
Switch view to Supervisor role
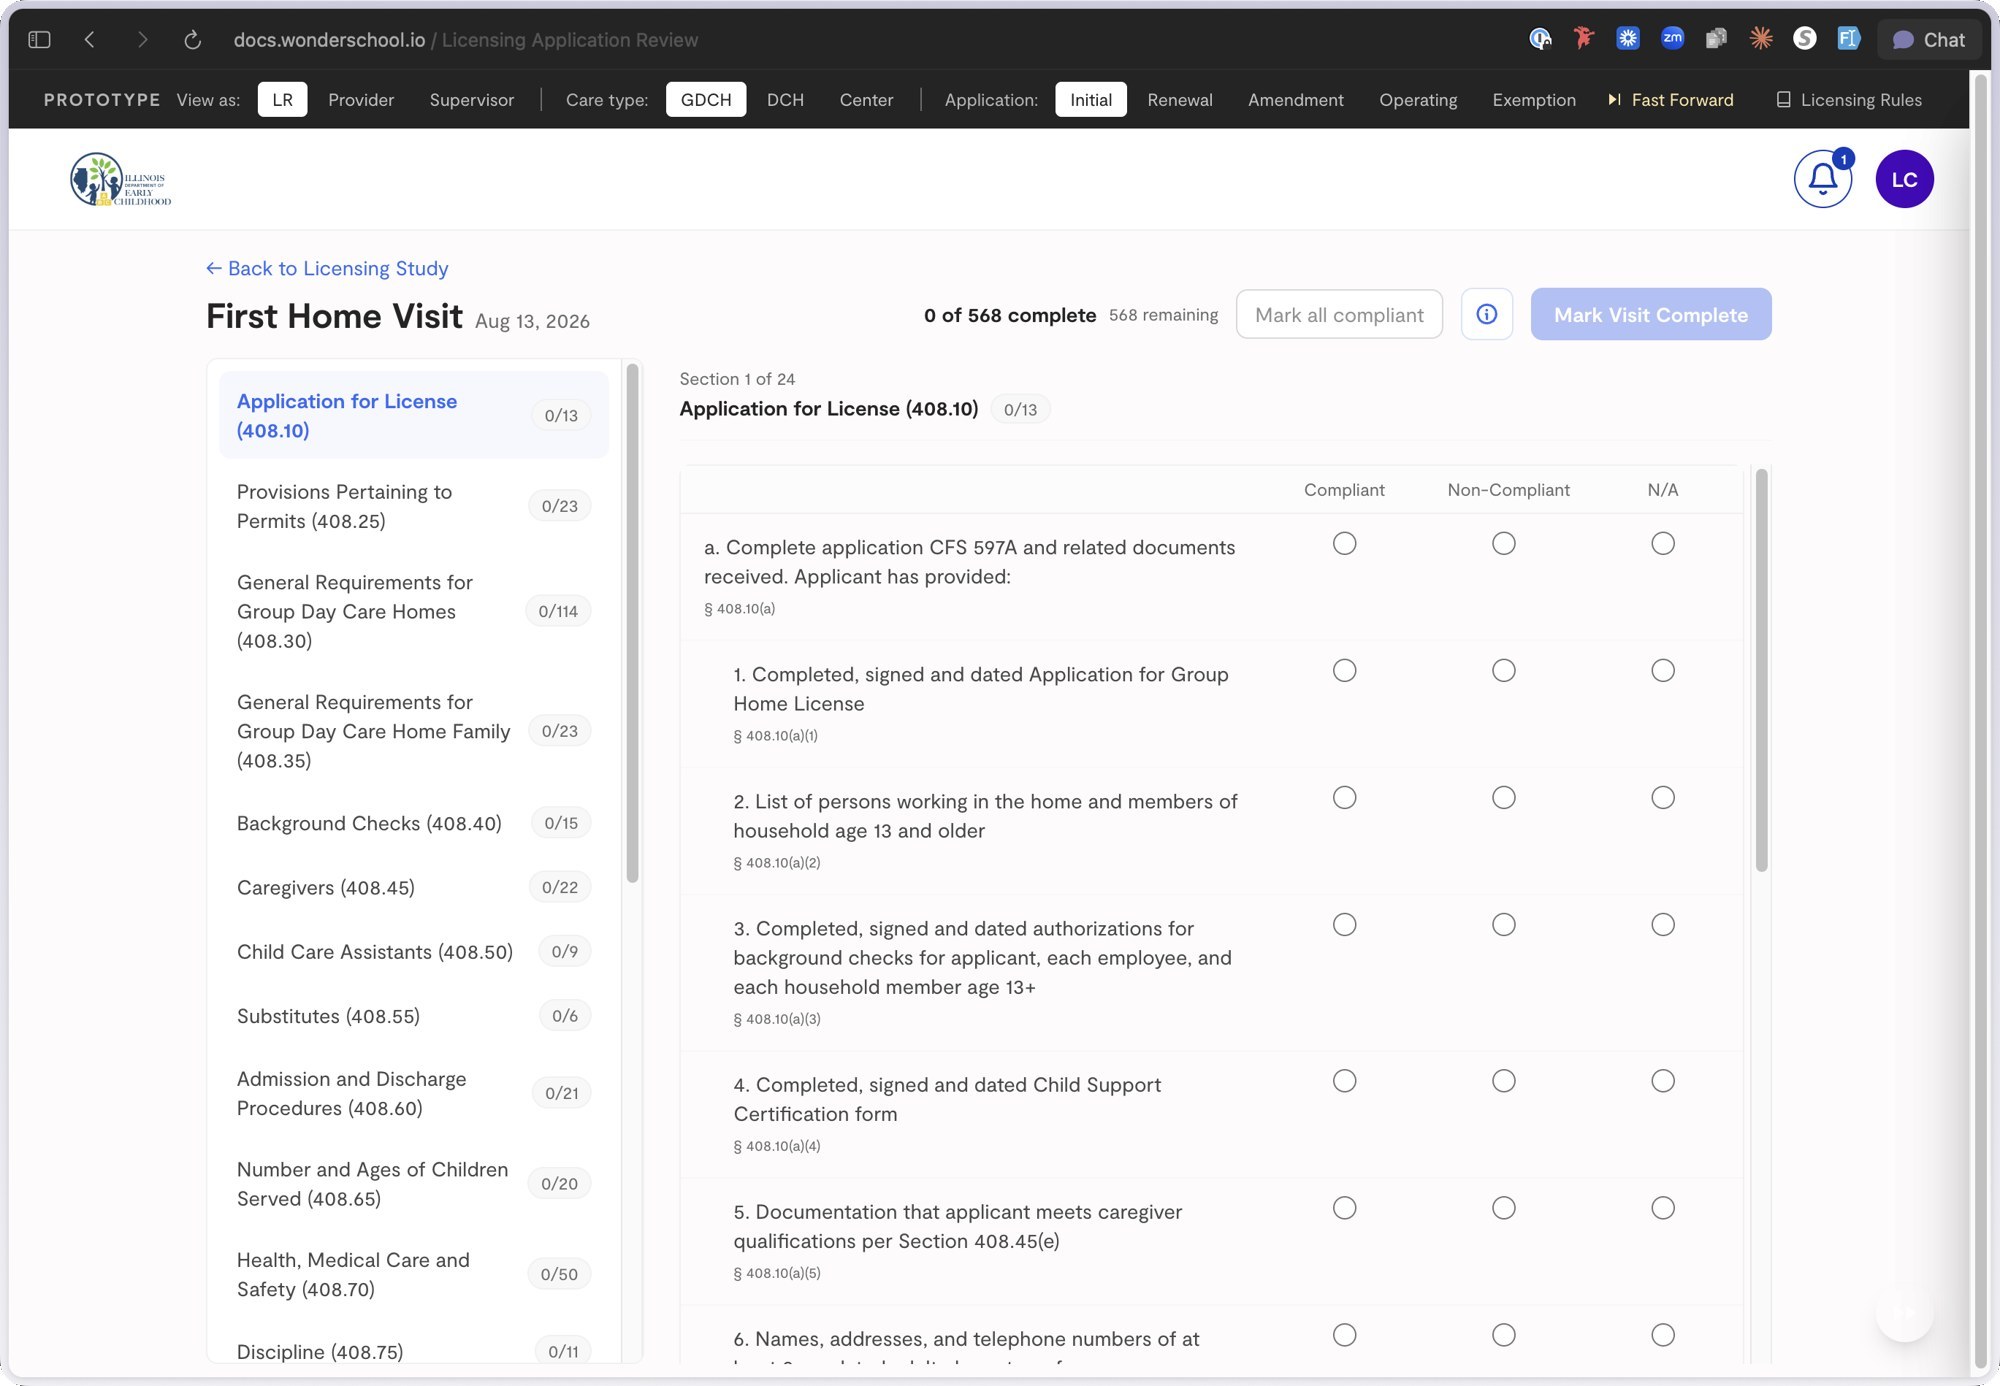pyautogui.click(x=472, y=100)
